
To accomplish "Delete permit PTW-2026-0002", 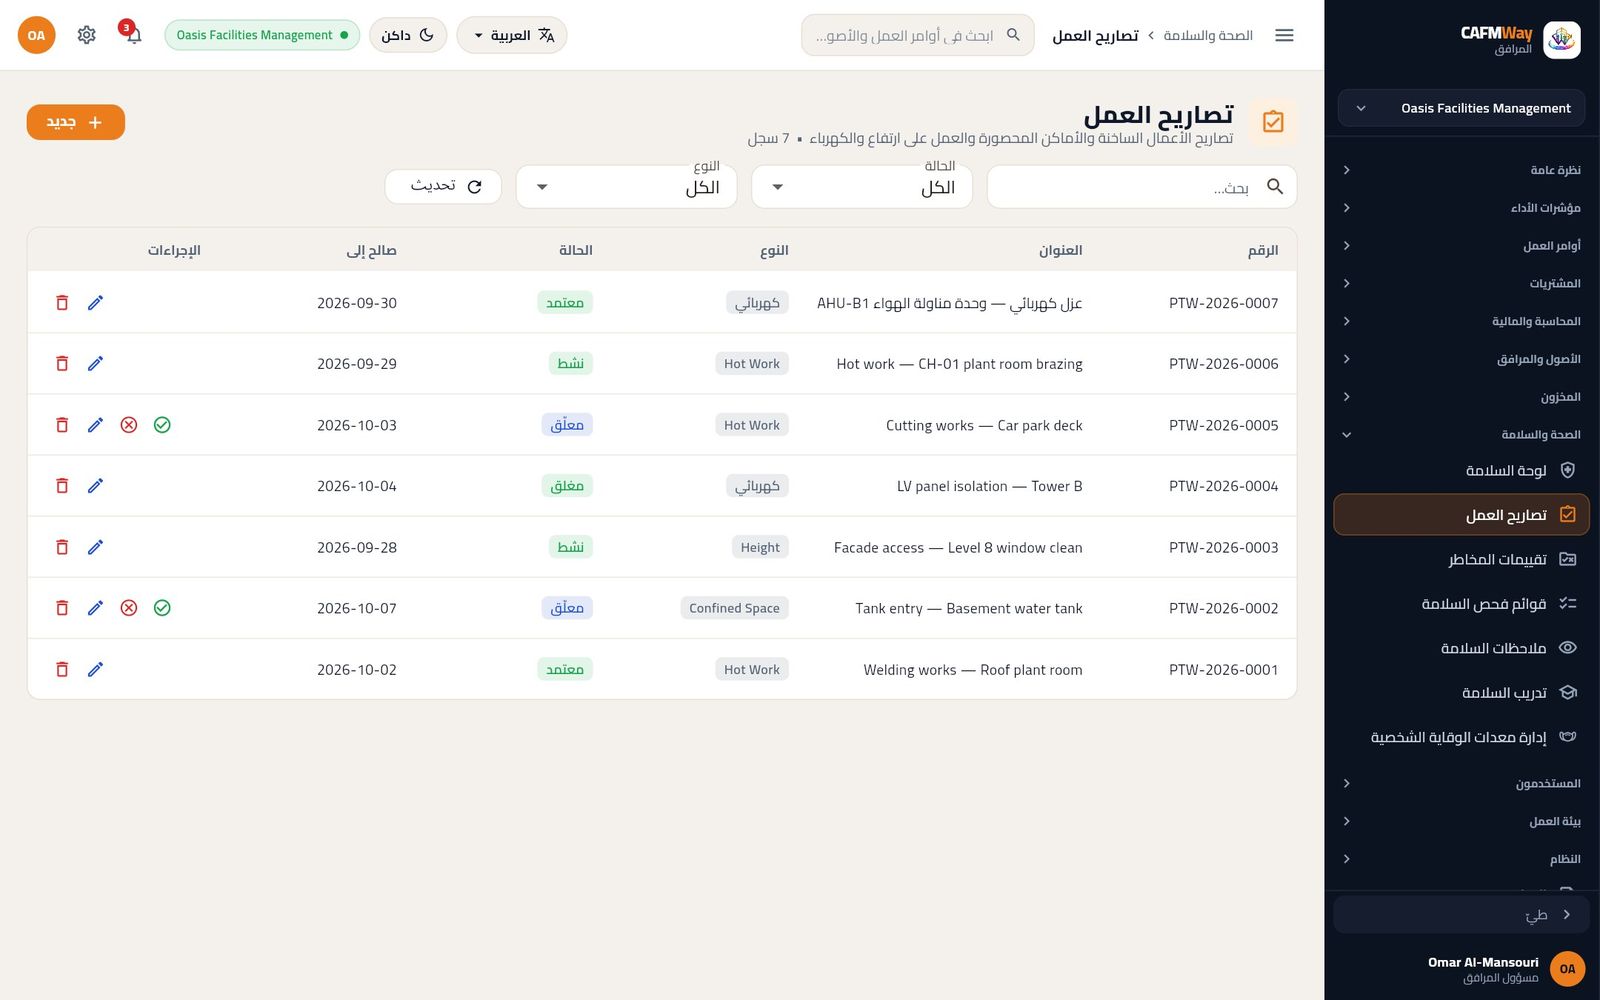I will (62, 608).
